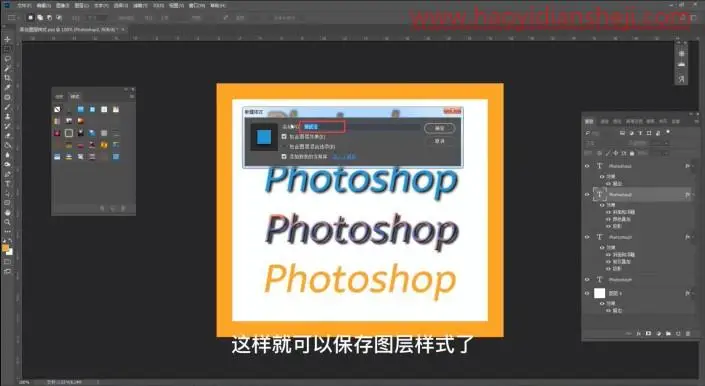Select the Eraser tool
Image resolution: width=705 pixels, height=386 pixels.
7,136
